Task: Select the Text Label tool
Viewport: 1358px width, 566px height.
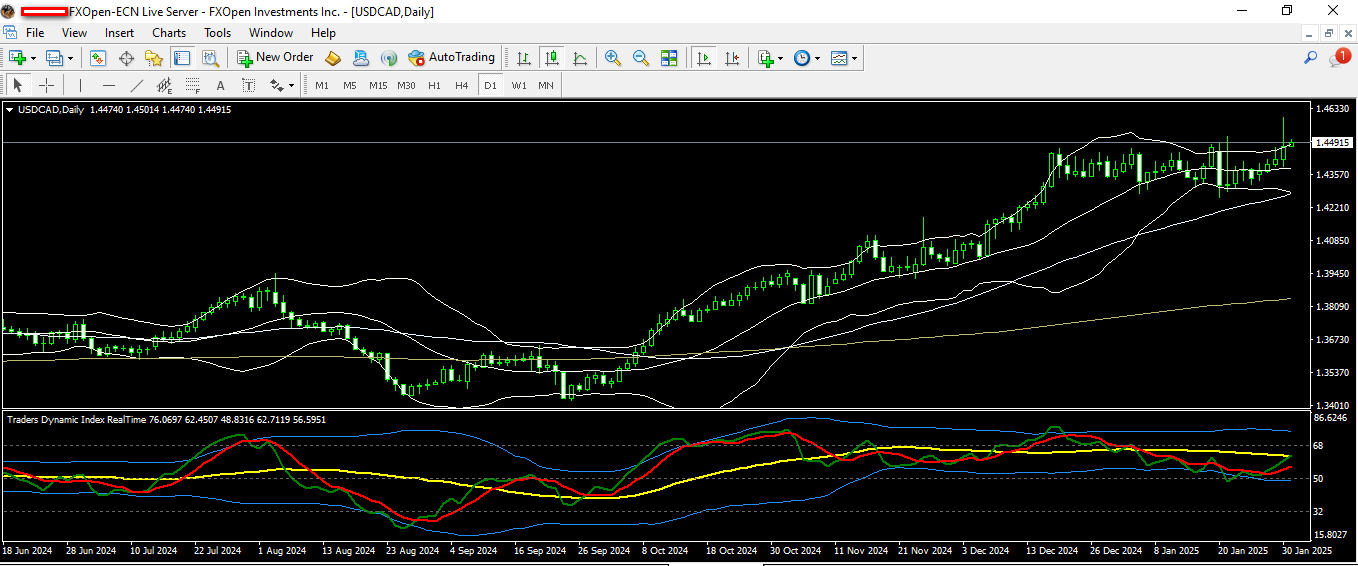Action: pos(249,85)
